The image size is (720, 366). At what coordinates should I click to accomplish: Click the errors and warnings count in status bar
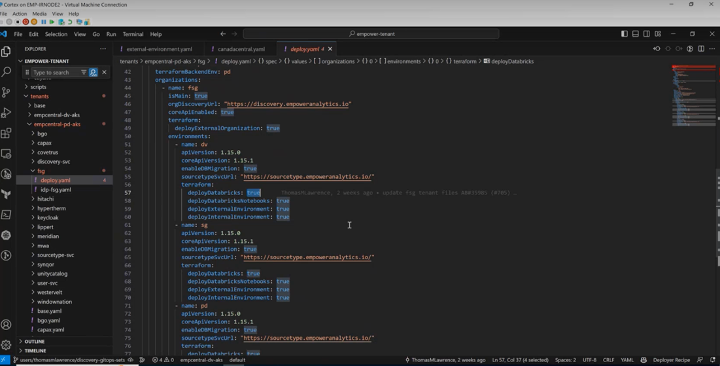(x=163, y=360)
